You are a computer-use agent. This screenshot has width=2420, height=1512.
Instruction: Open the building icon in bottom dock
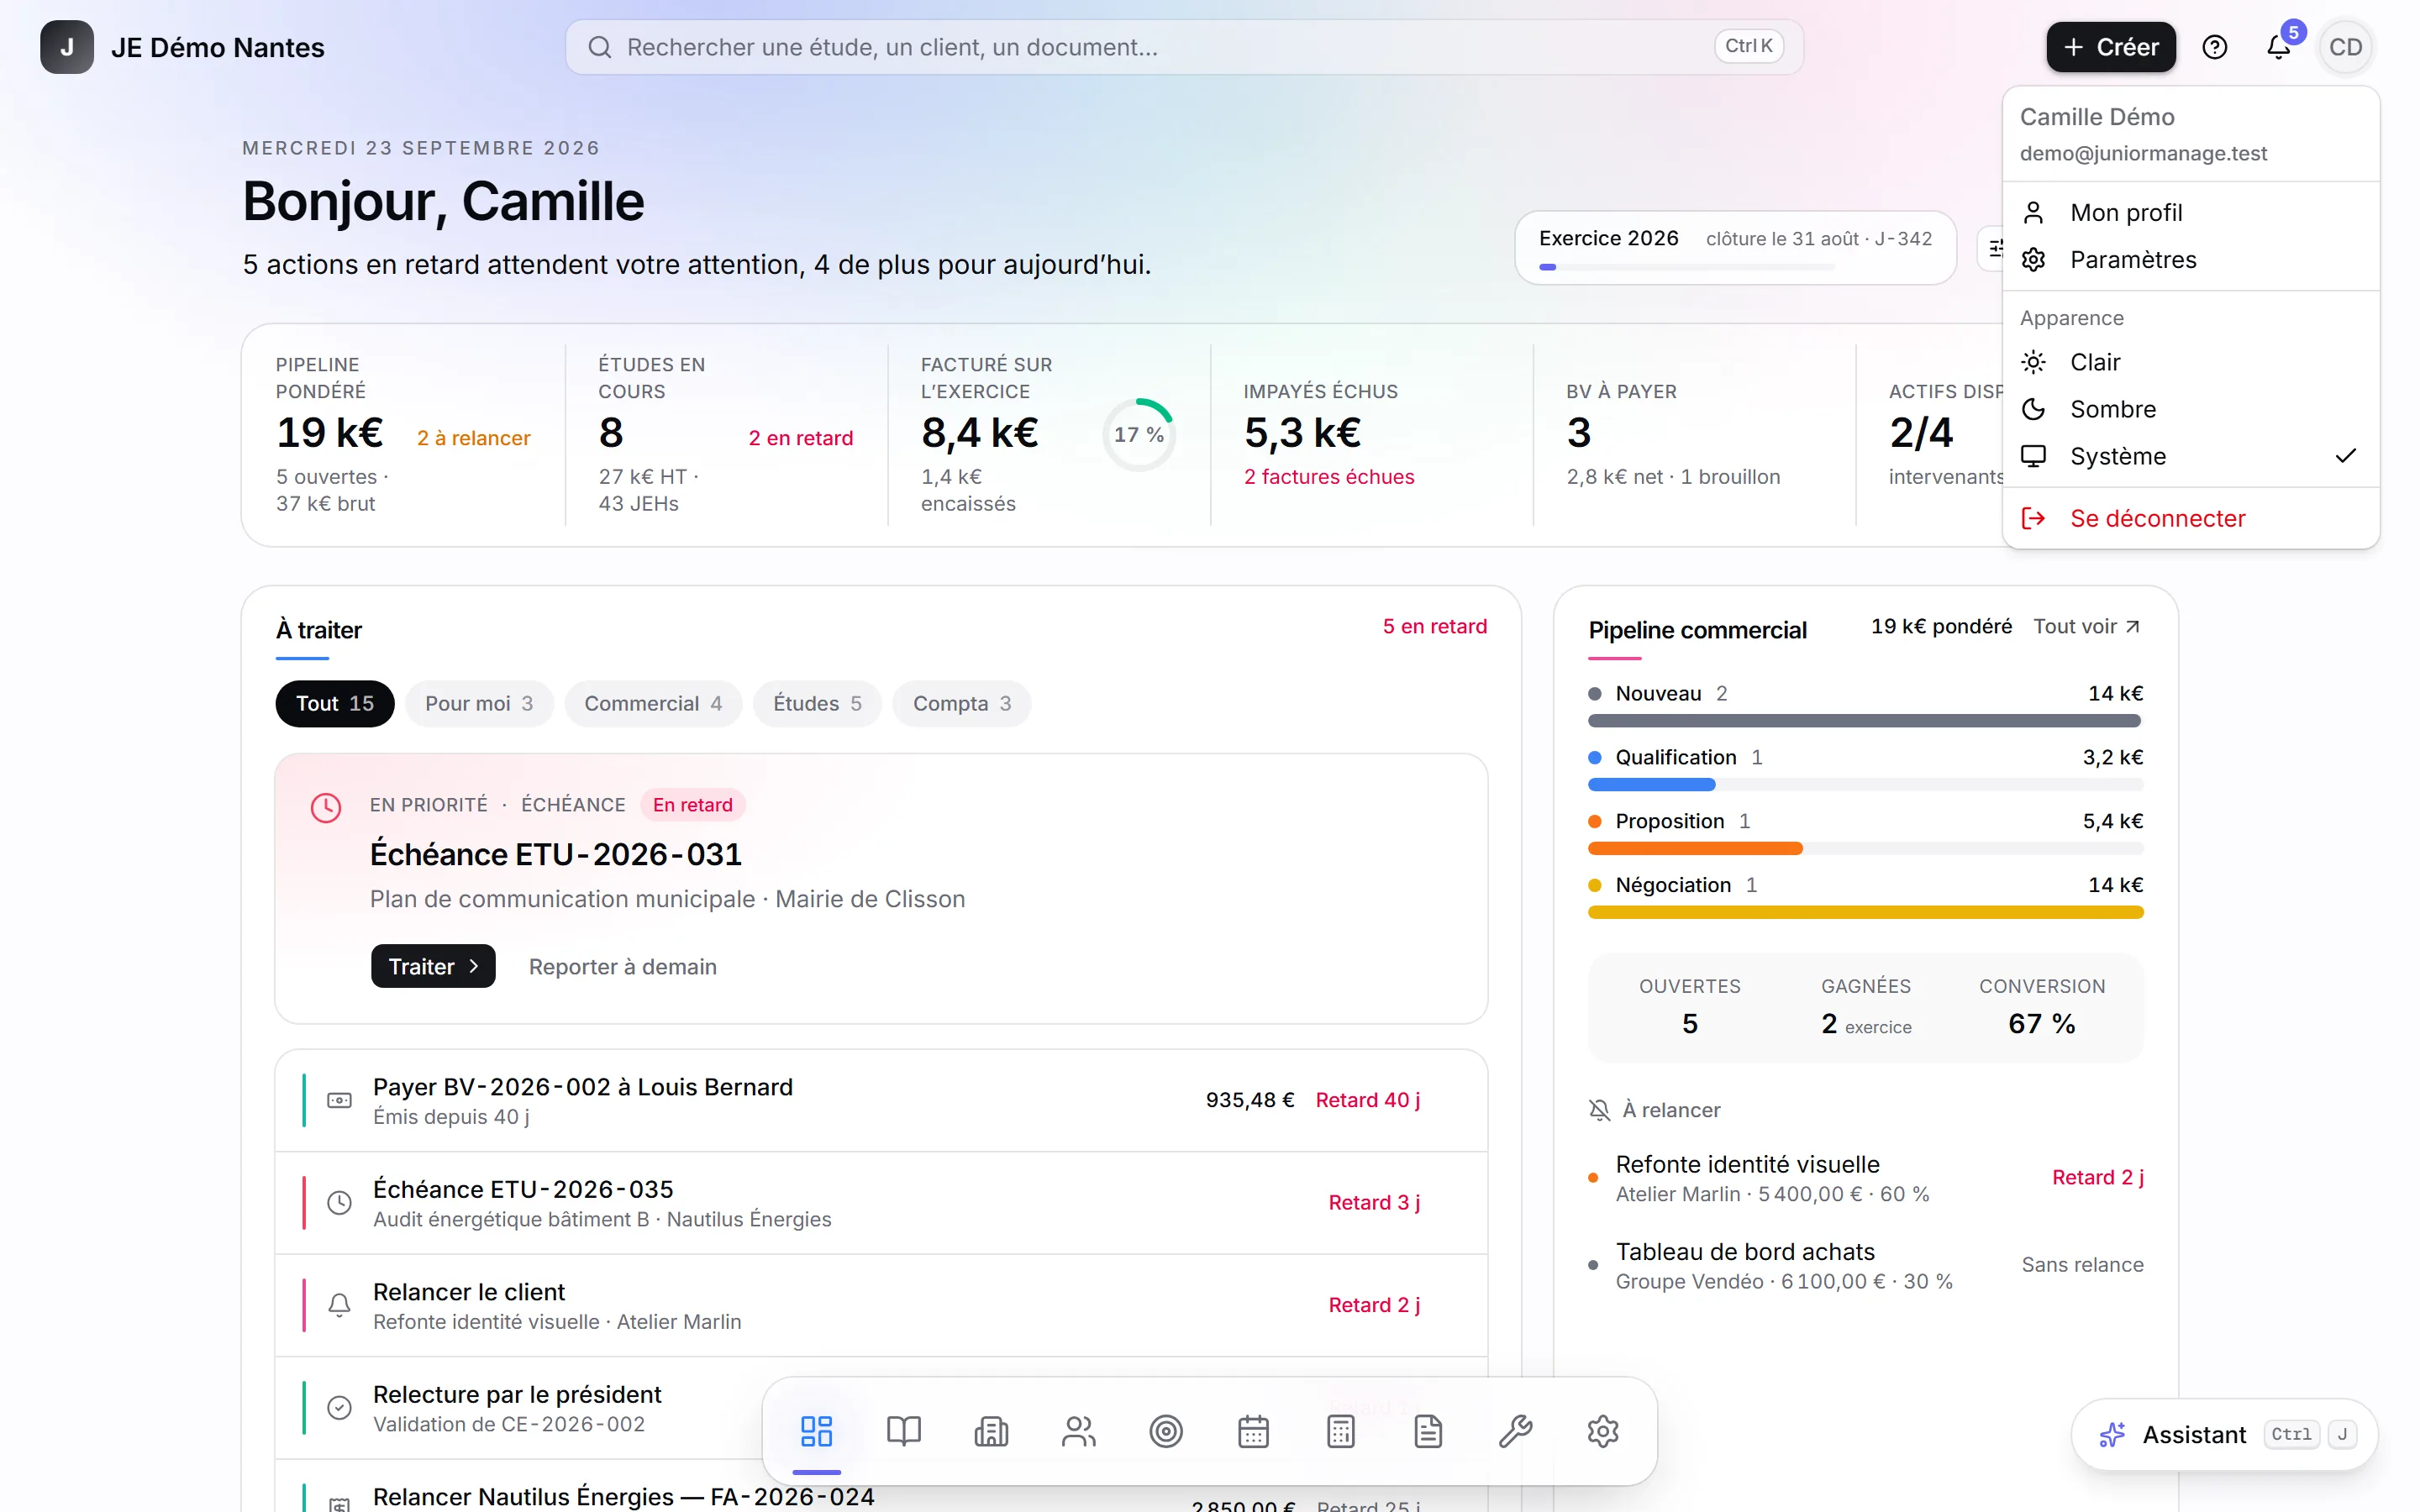point(991,1431)
